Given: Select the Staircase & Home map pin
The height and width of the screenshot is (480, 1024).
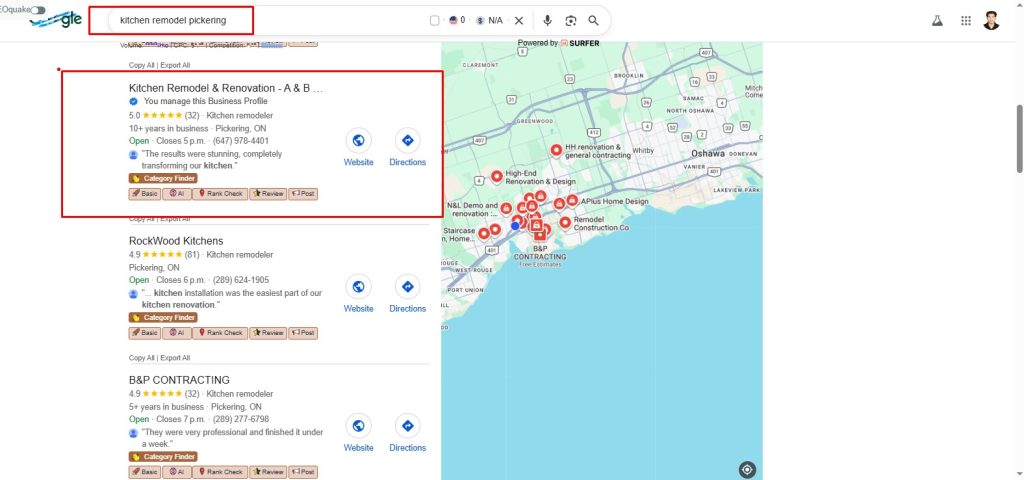Looking at the screenshot, I should (484, 233).
